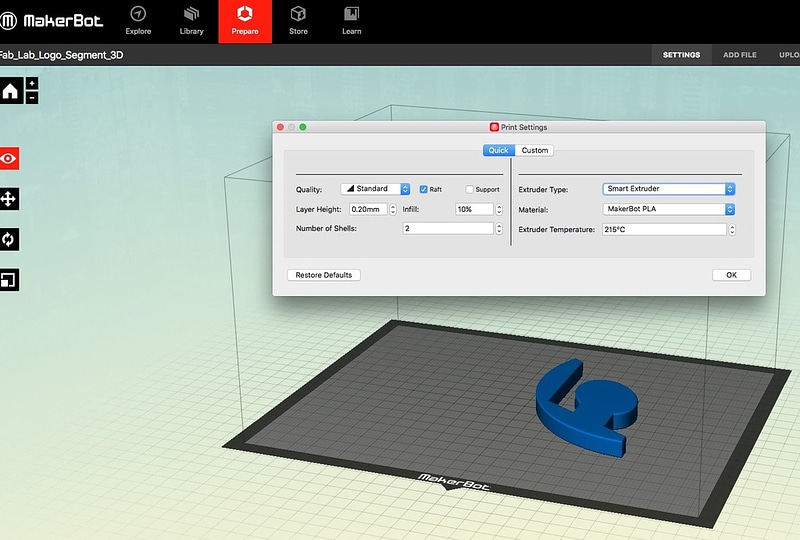Select the Prepare tab
Image resolution: width=800 pixels, height=540 pixels.
tap(245, 21)
